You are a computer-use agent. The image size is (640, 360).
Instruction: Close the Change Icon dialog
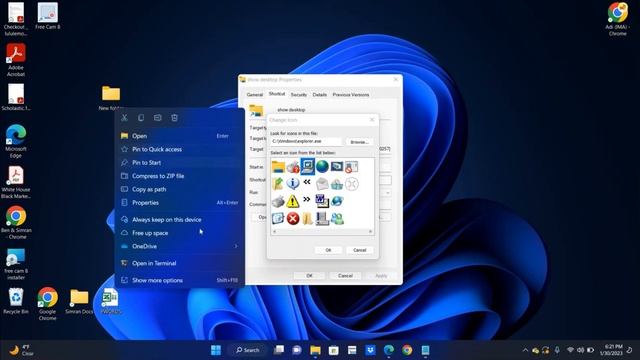(372, 120)
